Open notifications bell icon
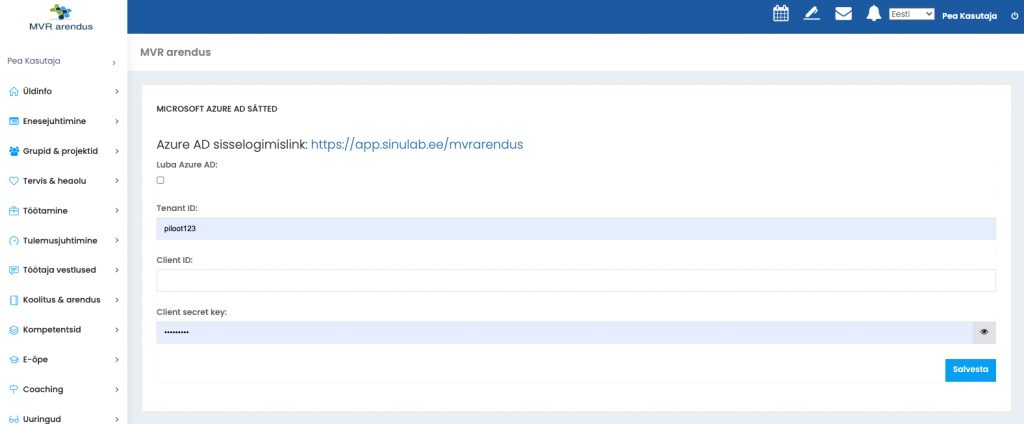 point(874,13)
